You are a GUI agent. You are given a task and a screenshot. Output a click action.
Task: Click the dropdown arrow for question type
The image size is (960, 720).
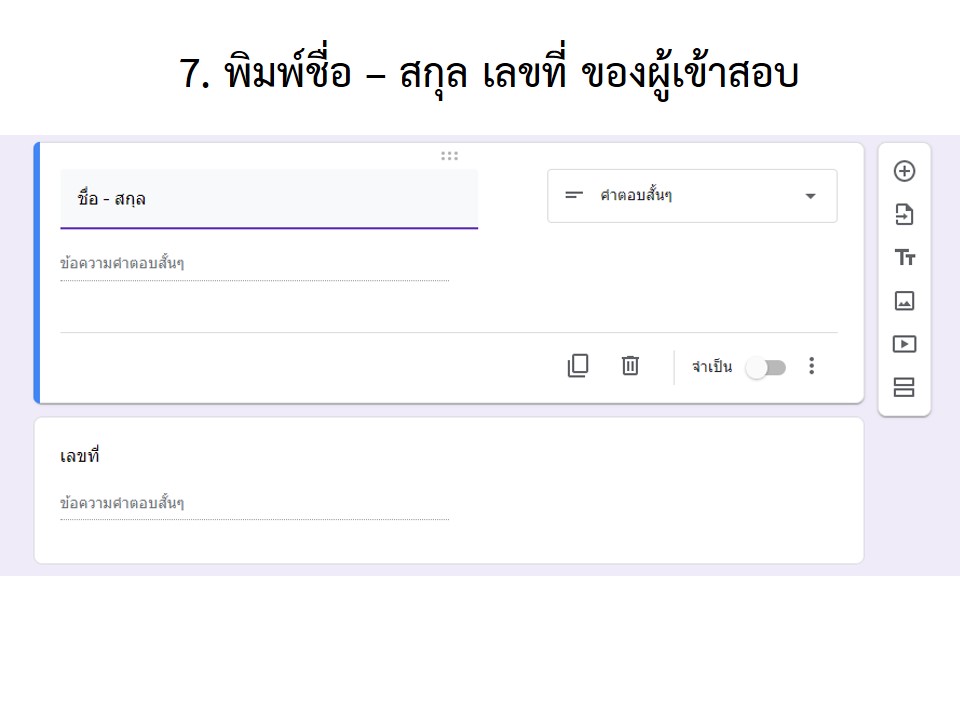[x=810, y=196]
